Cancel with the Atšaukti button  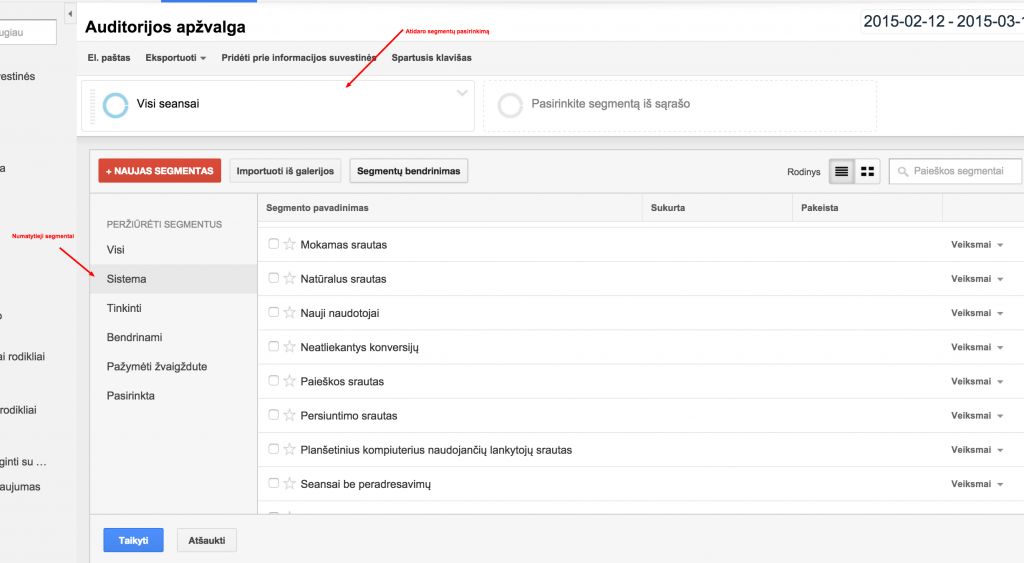tap(206, 540)
